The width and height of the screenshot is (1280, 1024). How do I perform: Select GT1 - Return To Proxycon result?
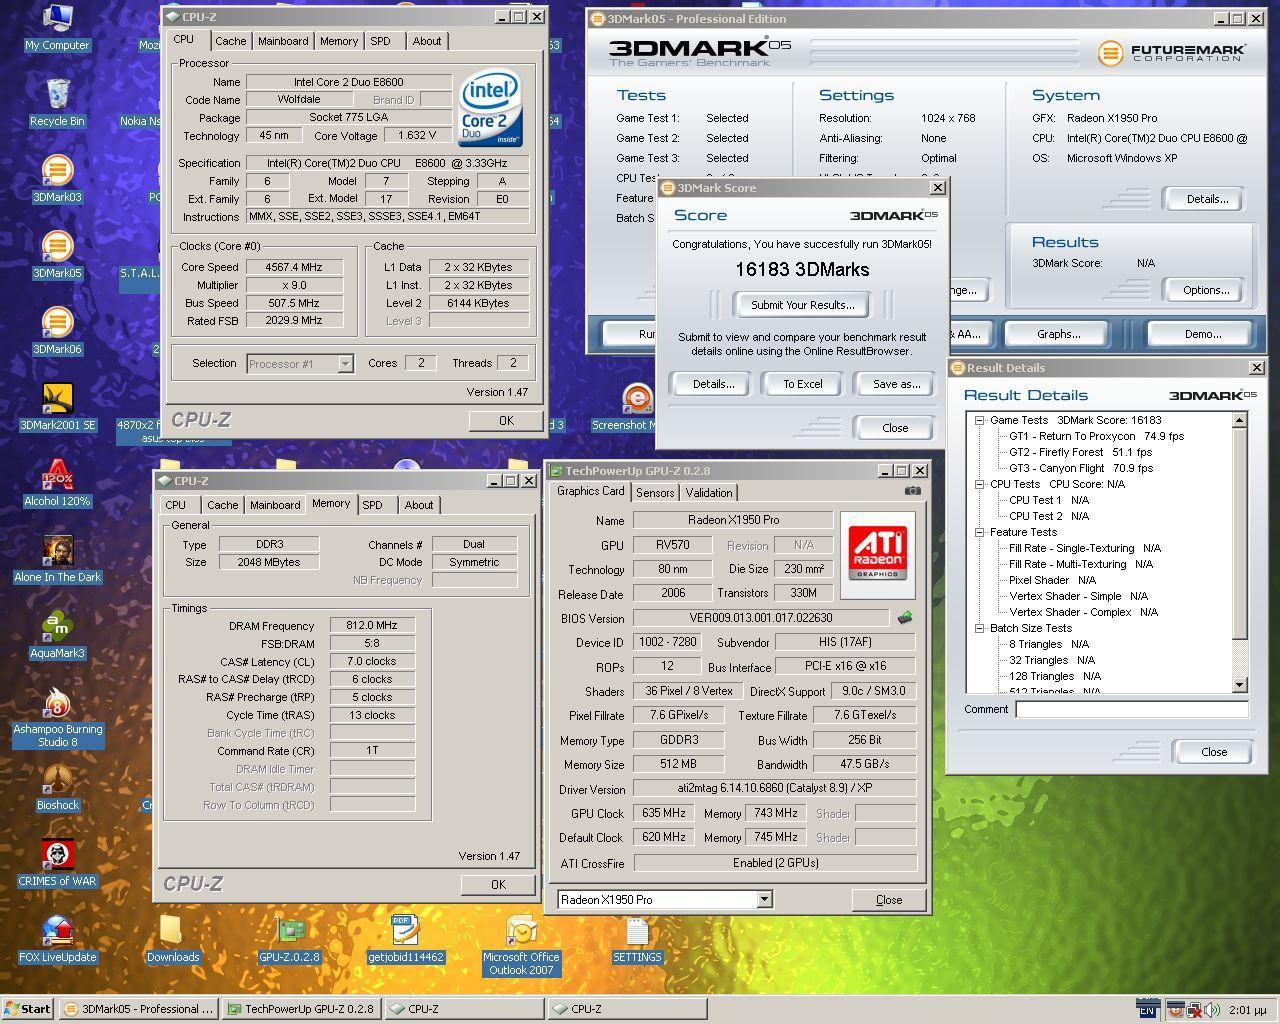[x=1096, y=437]
